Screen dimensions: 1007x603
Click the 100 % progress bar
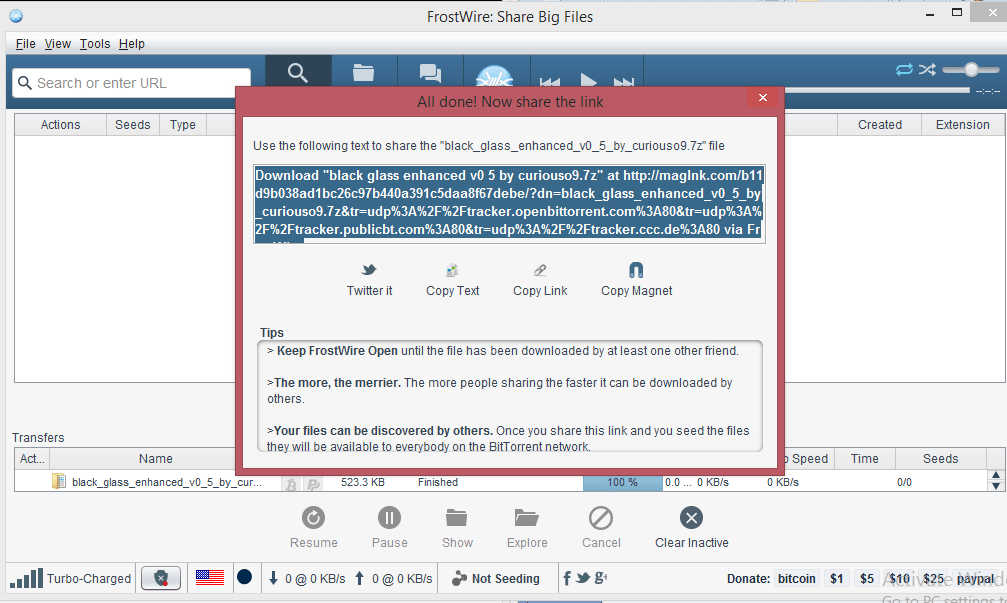(622, 482)
